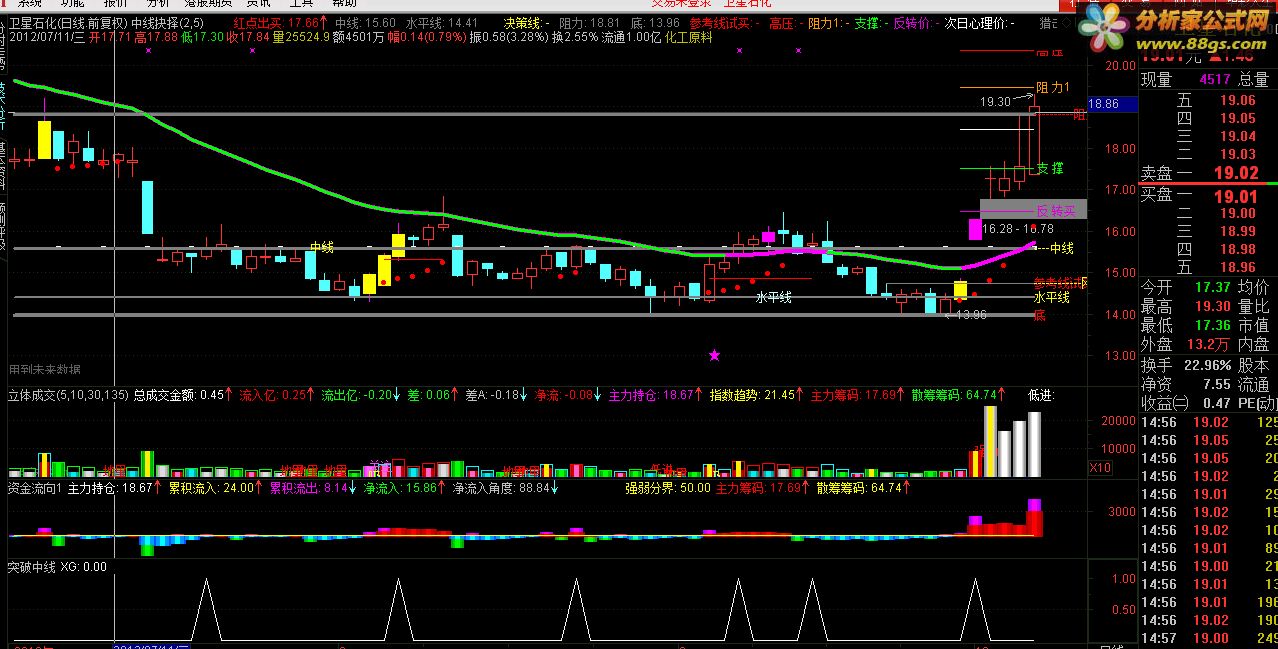Click the magenta candlestick near 16.28
This screenshot has height=649, width=1278.
click(975, 229)
